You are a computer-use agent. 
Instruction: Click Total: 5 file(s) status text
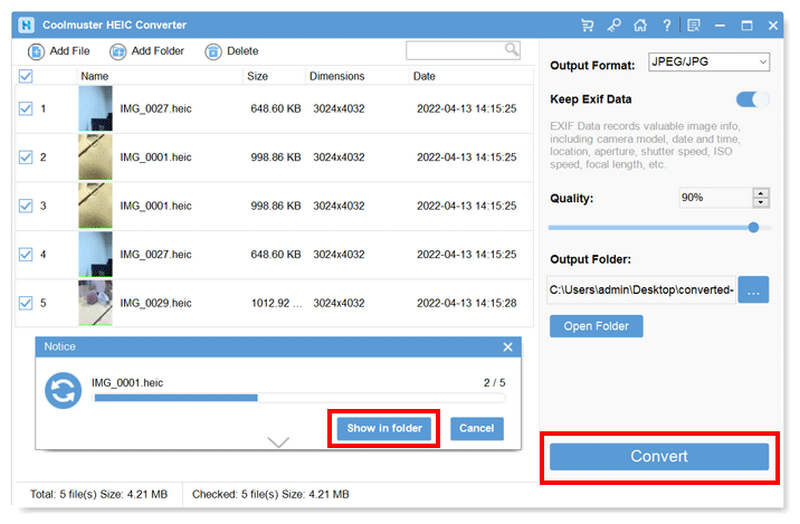point(98,494)
